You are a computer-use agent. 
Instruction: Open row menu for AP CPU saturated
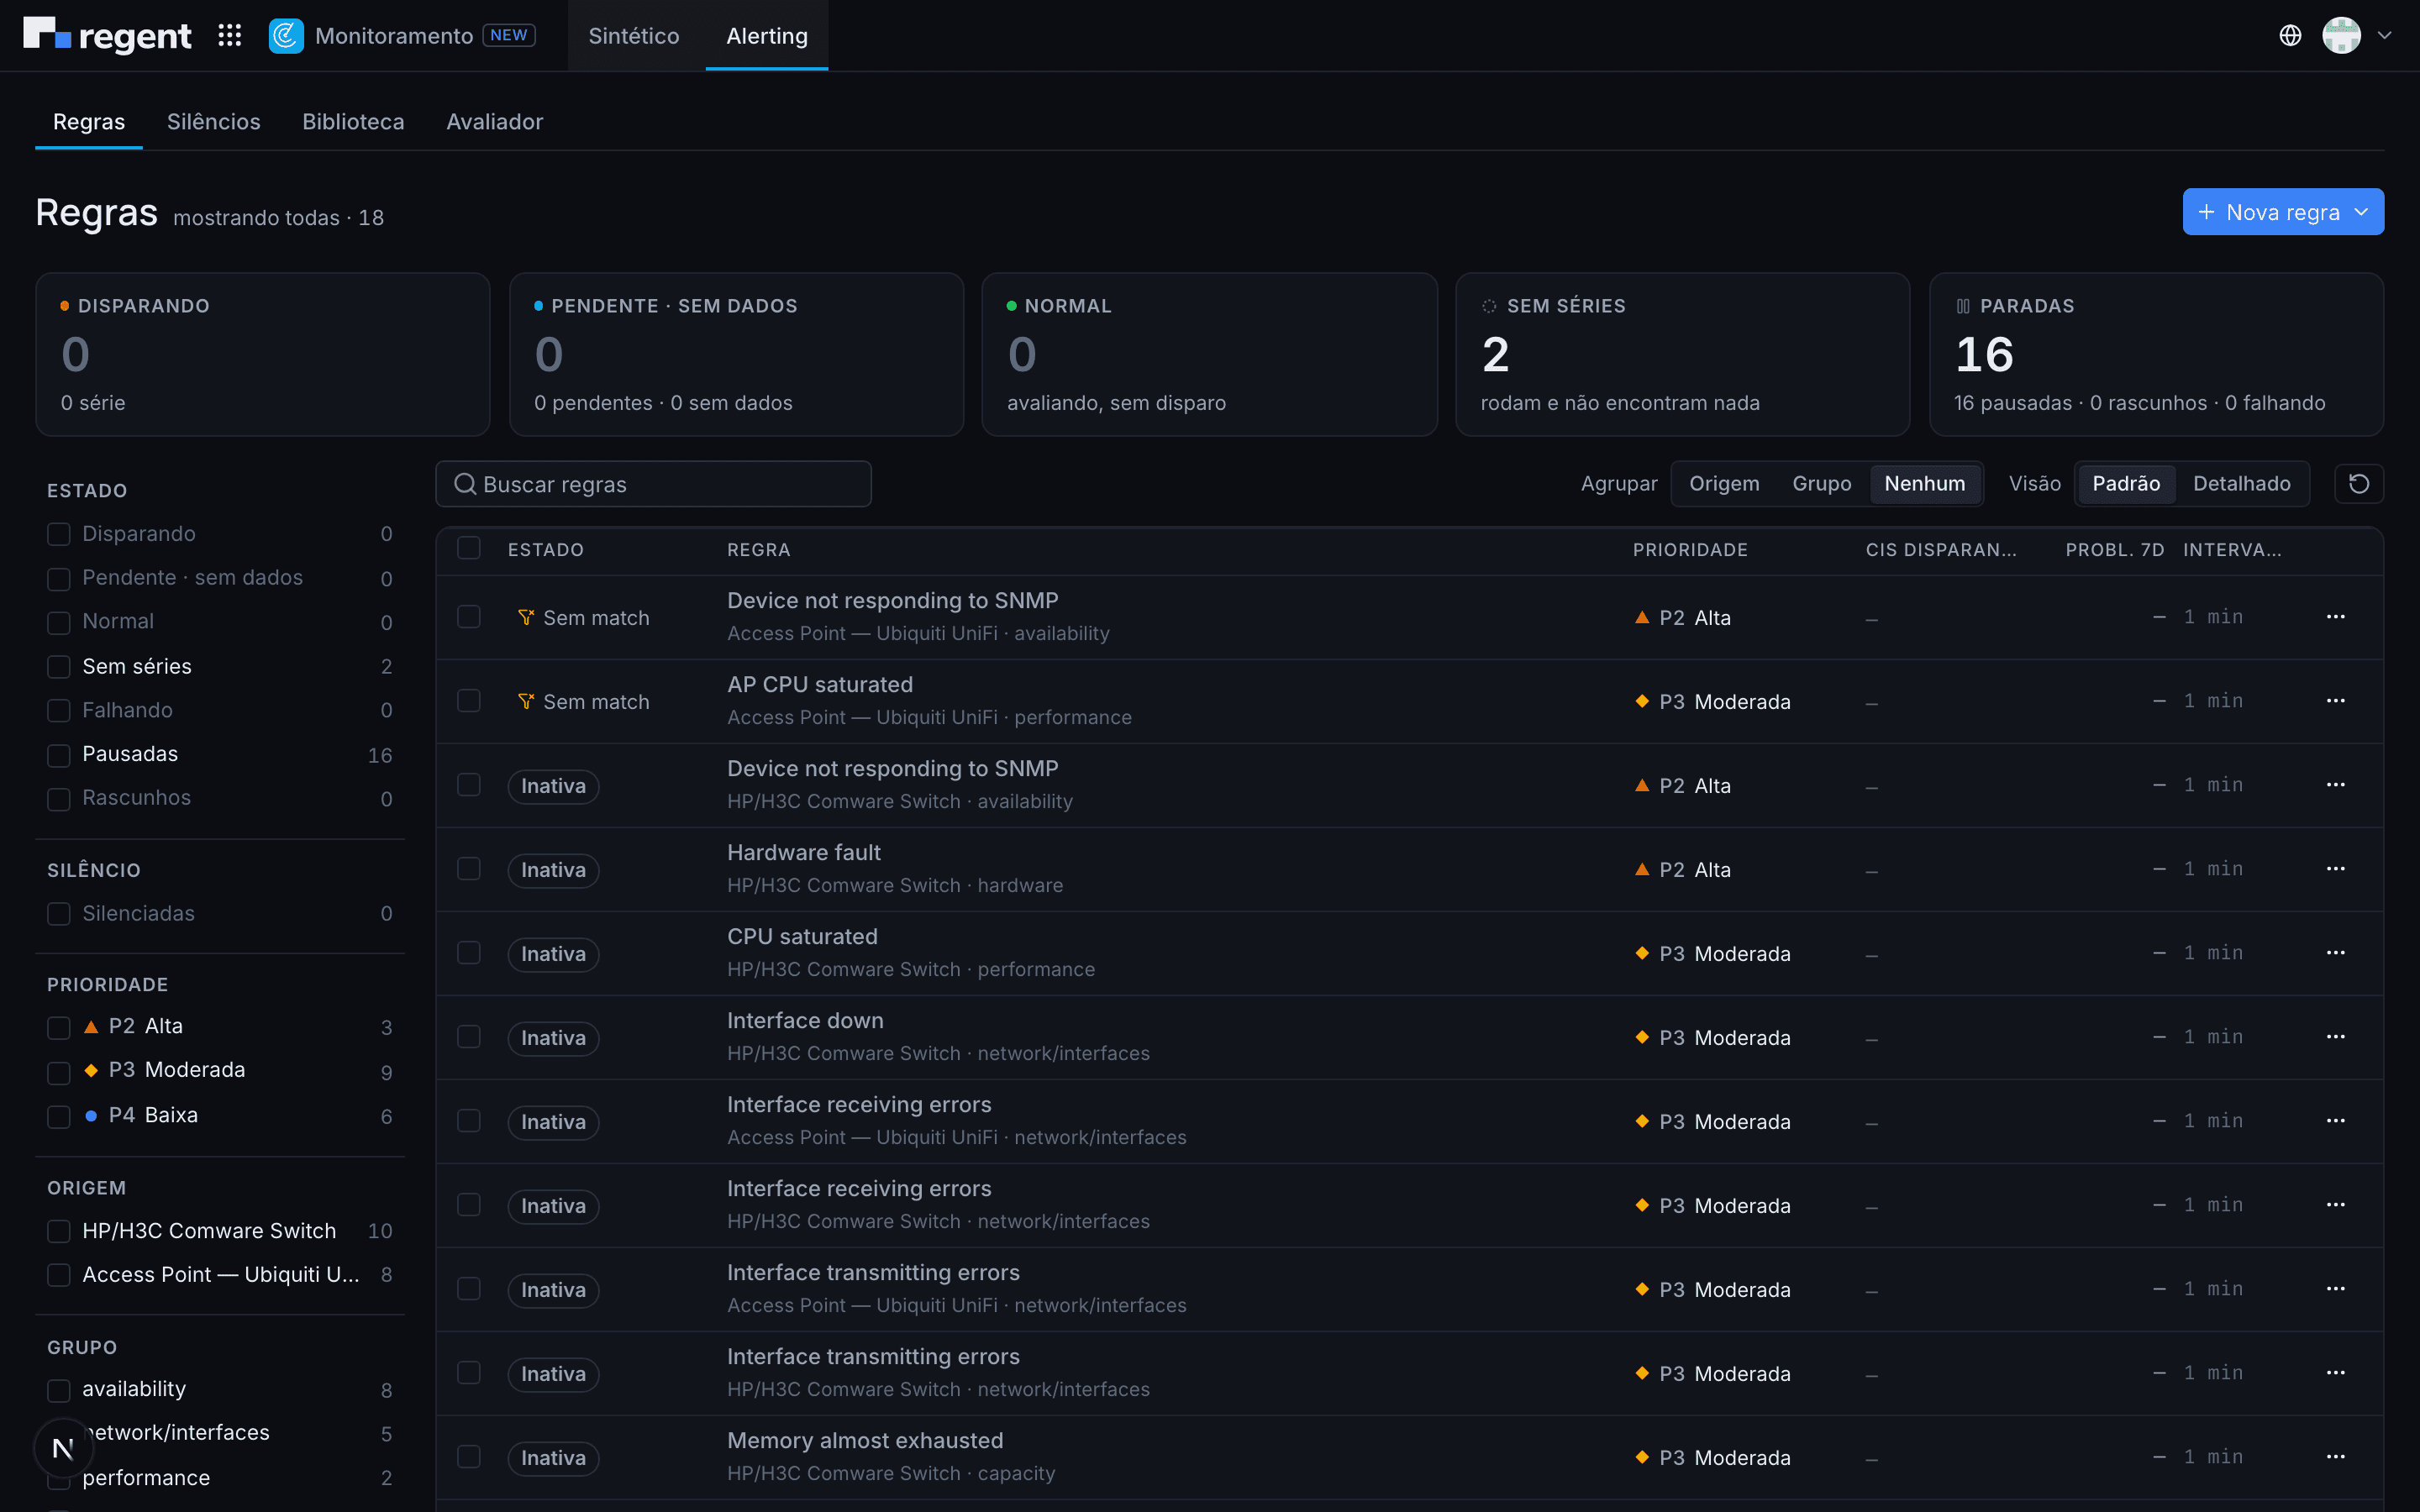click(x=2335, y=701)
